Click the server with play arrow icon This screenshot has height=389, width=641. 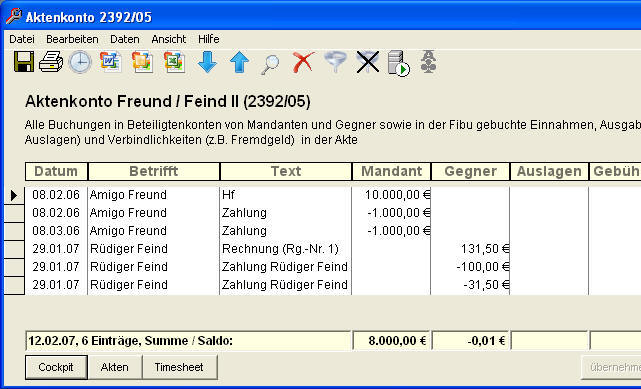click(399, 63)
